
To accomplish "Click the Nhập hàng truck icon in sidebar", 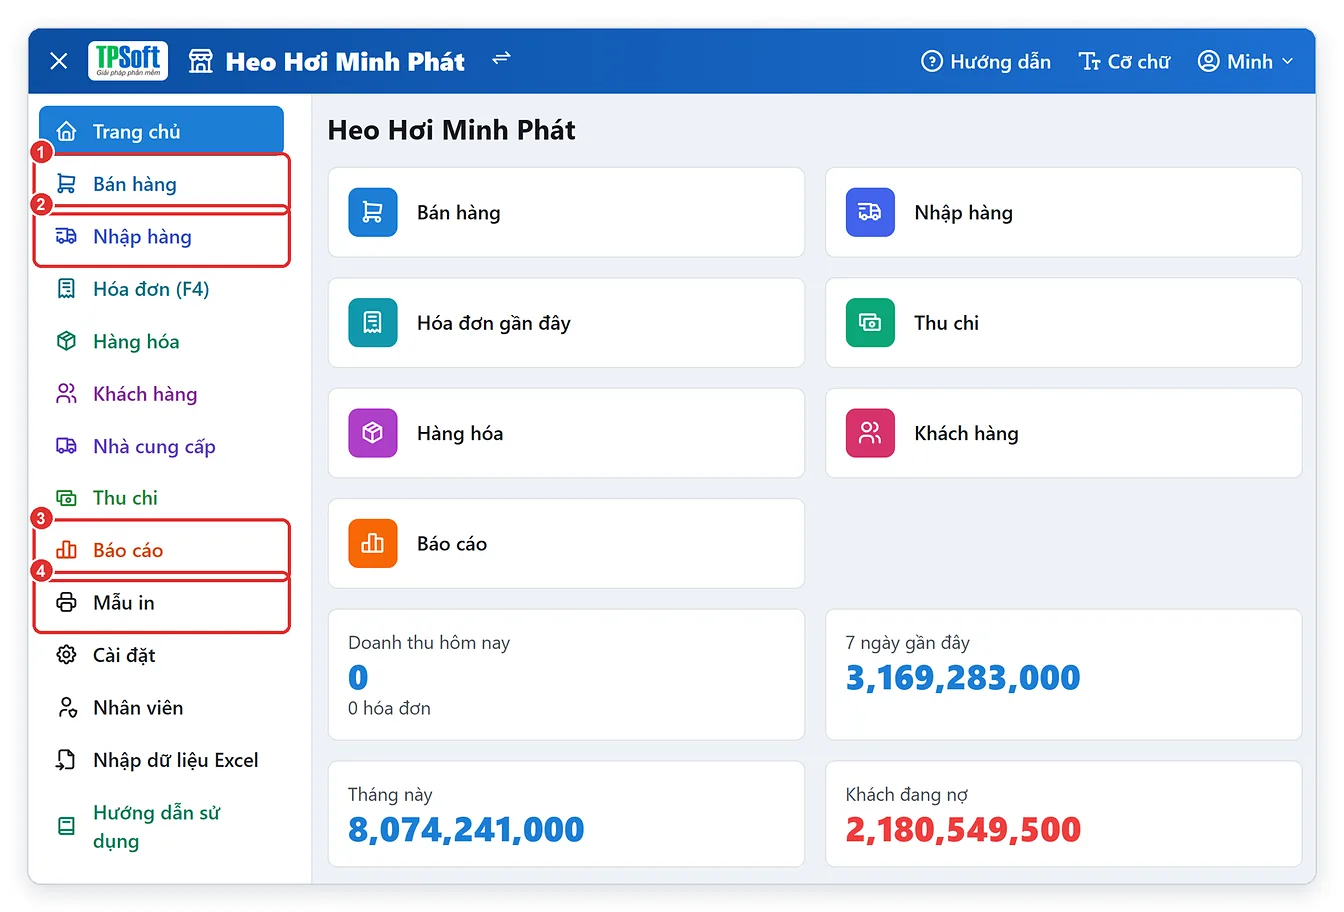I will tap(66, 236).
